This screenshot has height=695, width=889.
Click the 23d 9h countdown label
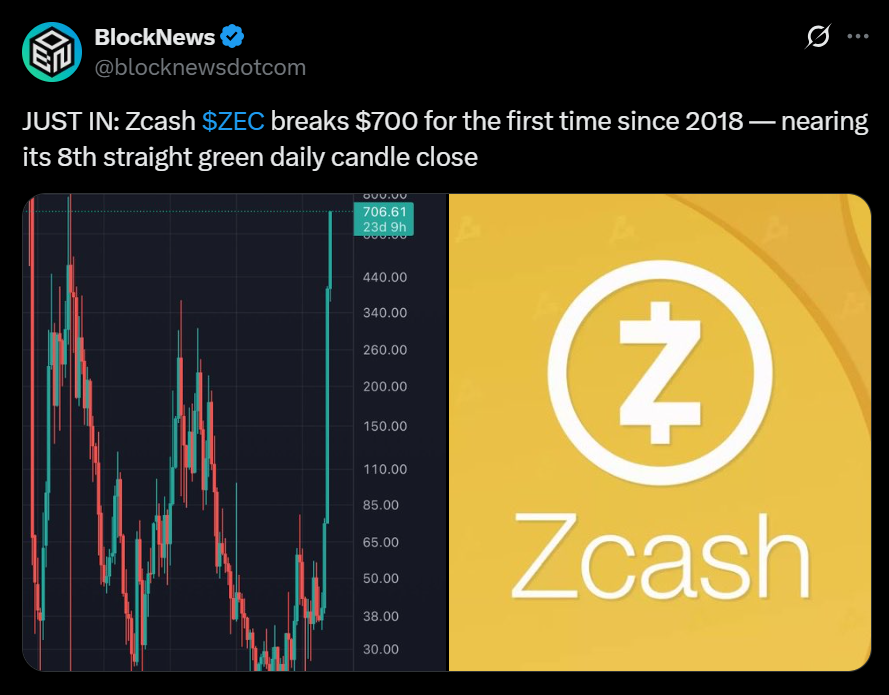click(x=384, y=226)
